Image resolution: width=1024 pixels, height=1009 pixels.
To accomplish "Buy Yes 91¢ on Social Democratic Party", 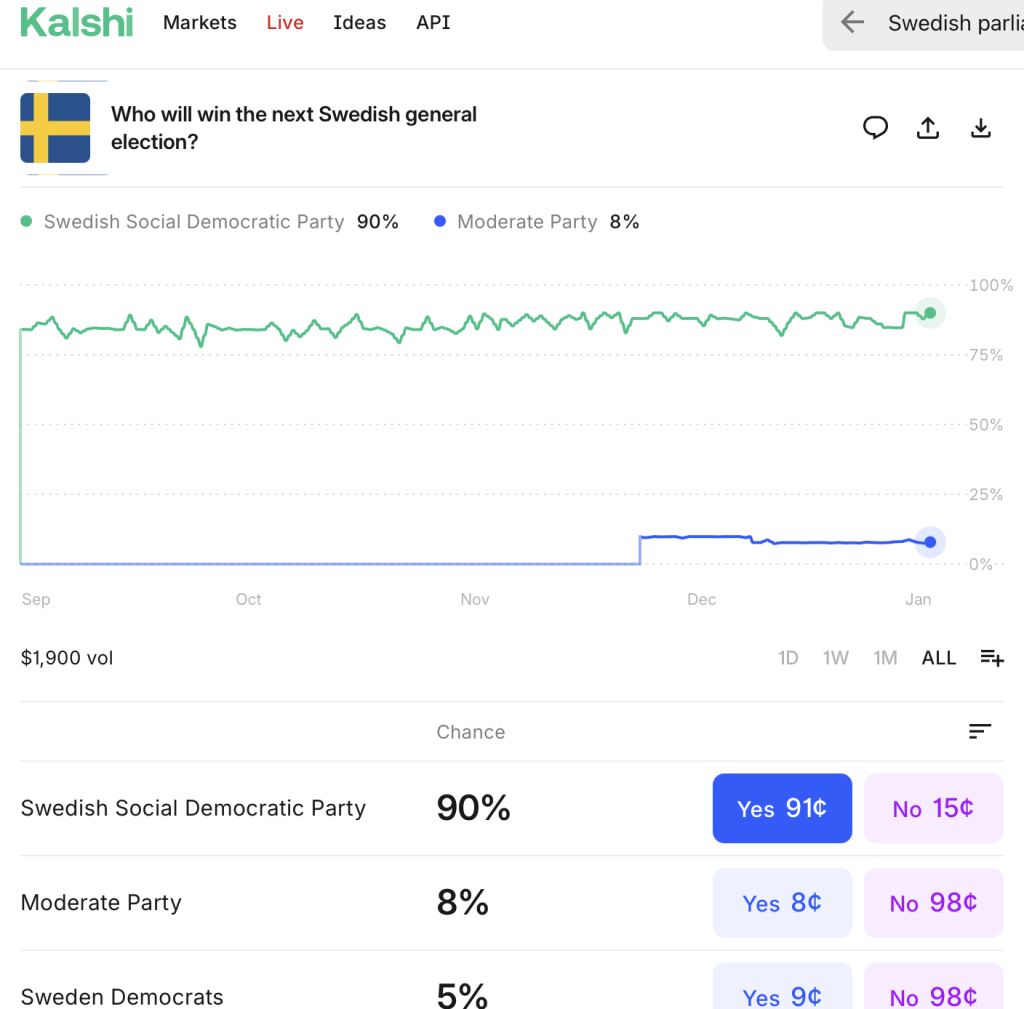I will tap(782, 808).
